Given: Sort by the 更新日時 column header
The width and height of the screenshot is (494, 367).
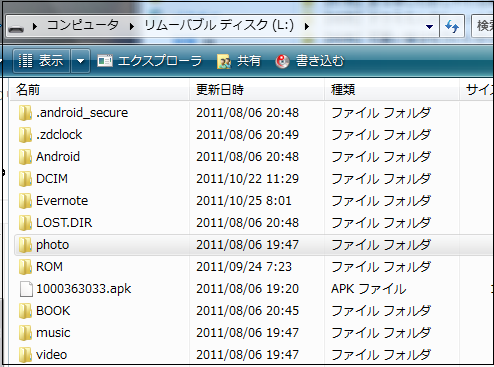Looking at the screenshot, I should [x=257, y=90].
